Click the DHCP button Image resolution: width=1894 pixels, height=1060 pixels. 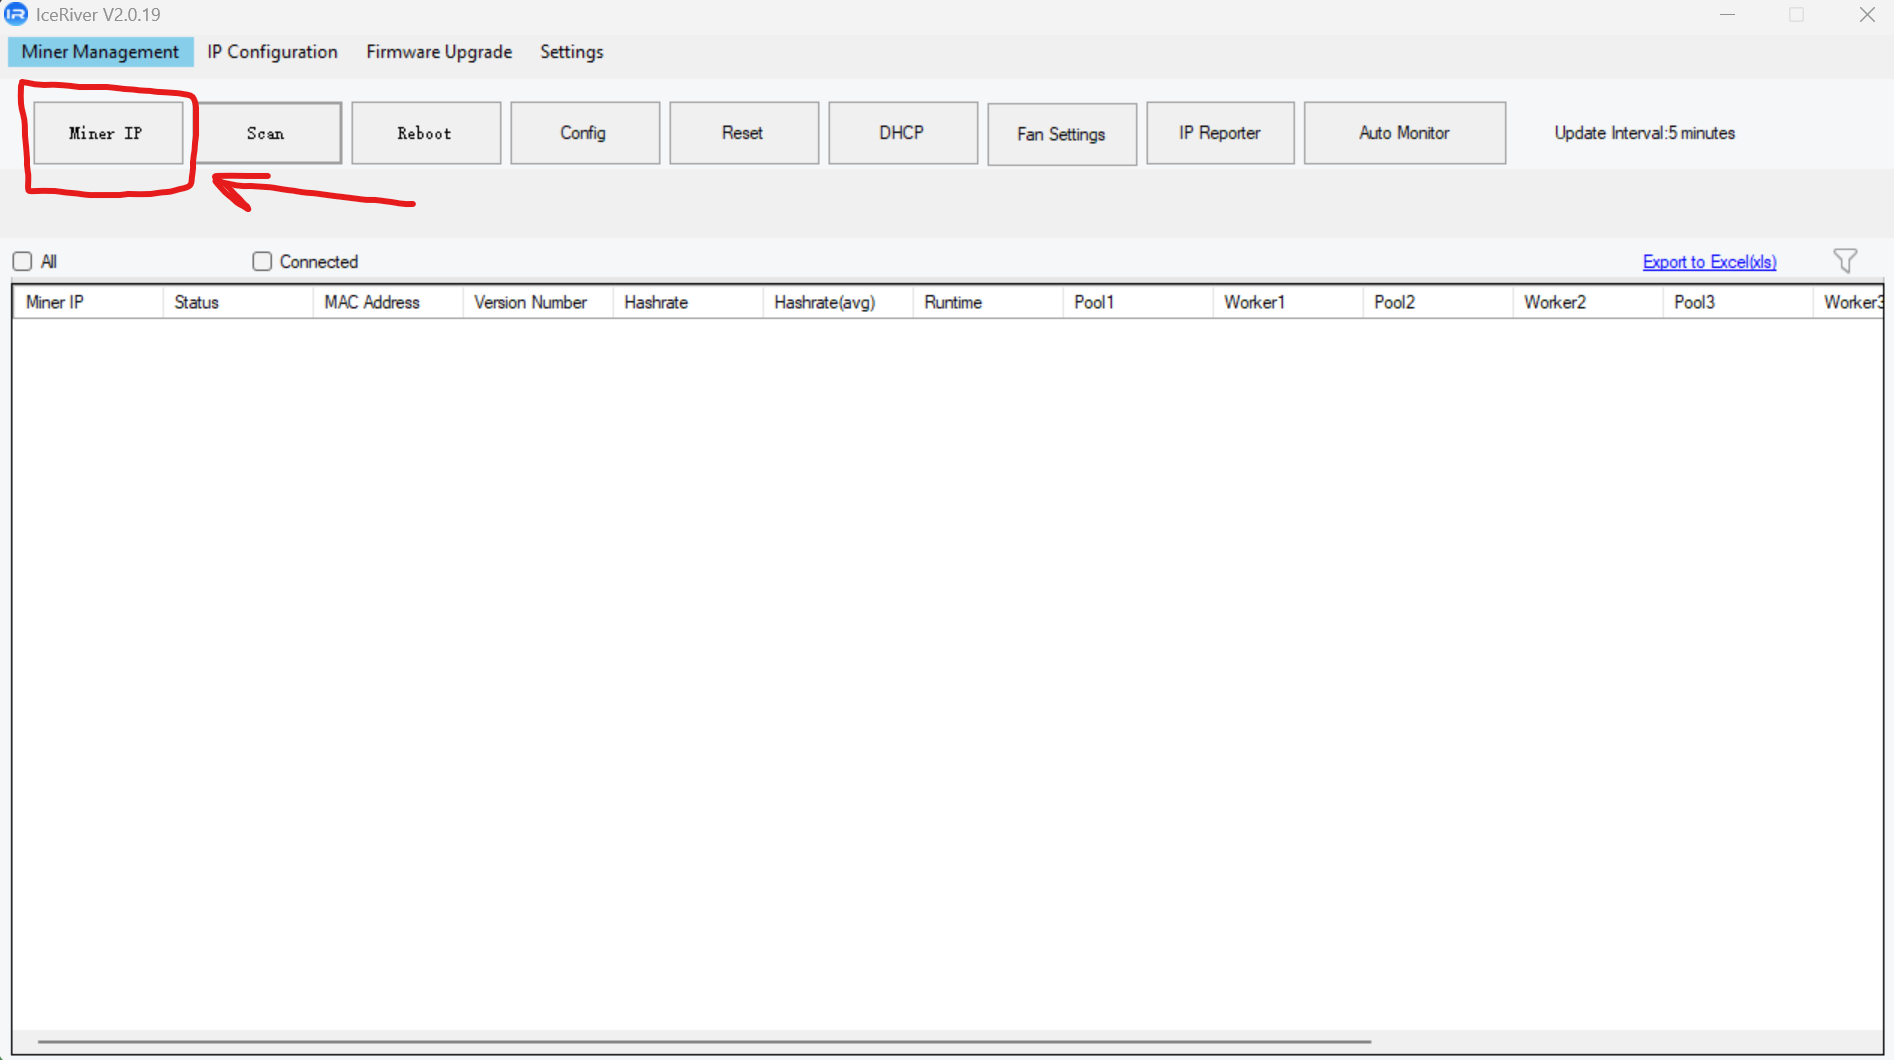pyautogui.click(x=902, y=133)
